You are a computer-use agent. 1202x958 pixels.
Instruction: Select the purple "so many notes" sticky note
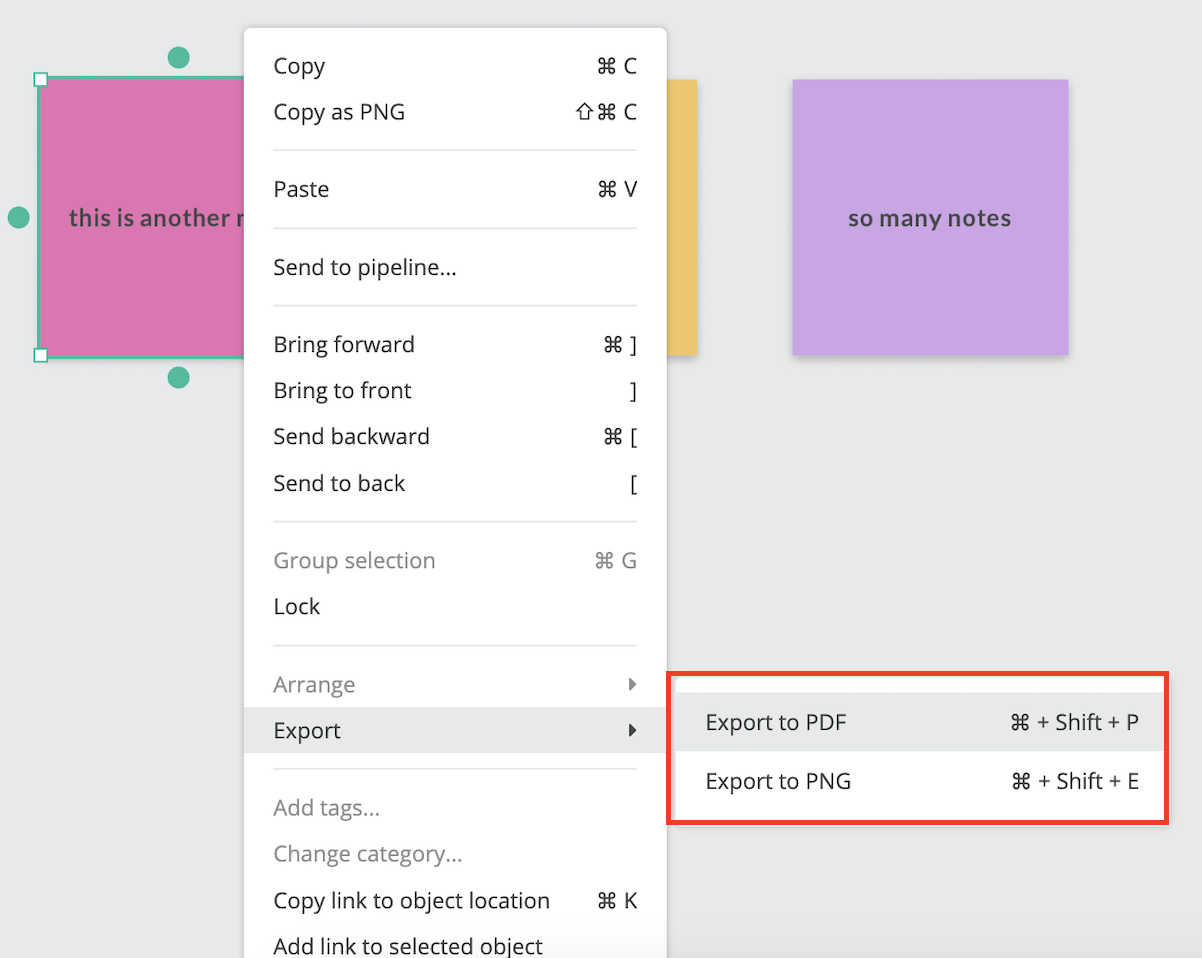pyautogui.click(x=930, y=217)
